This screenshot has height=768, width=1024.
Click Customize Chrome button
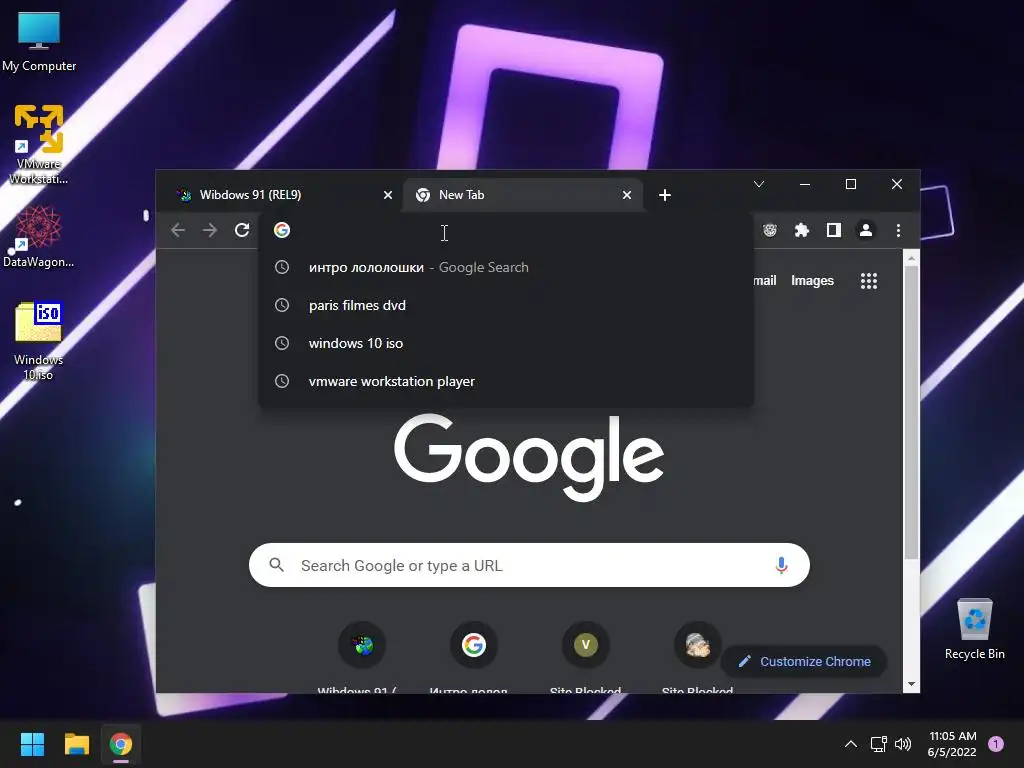pos(805,661)
